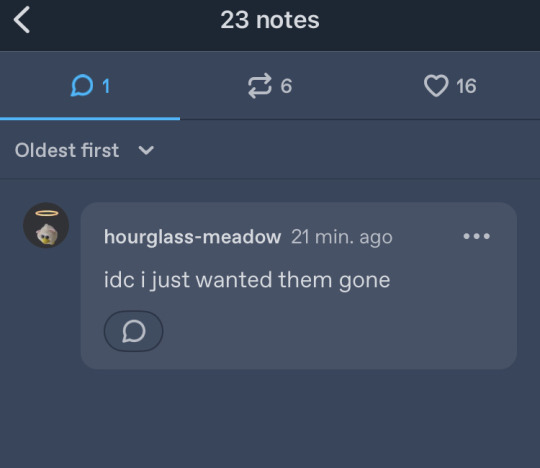Tap the number 16 beside the heart
Image resolution: width=540 pixels, height=468 pixels.
[x=466, y=86]
